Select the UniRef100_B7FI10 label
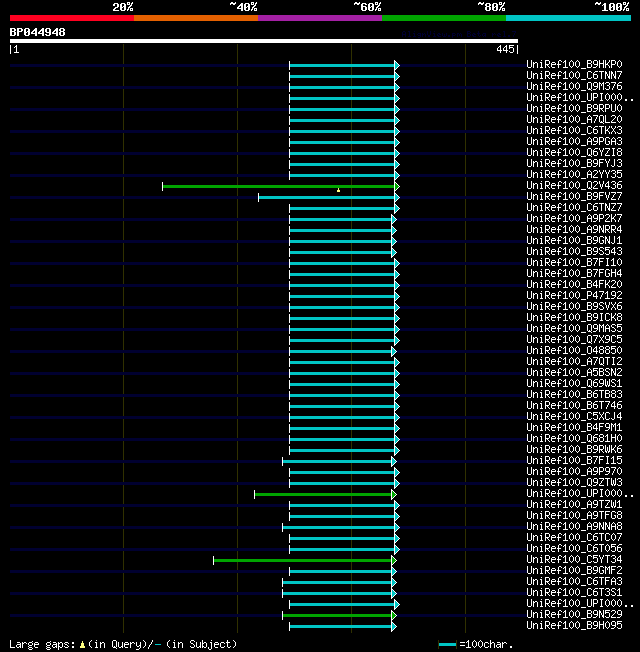The height and width of the screenshot is (652, 640). point(574,262)
